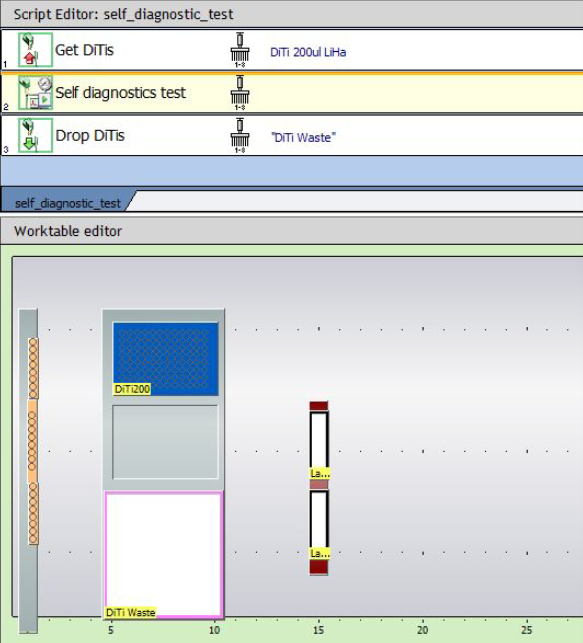Select the Get DiTis script line
The image size is (583, 643).
pos(292,50)
